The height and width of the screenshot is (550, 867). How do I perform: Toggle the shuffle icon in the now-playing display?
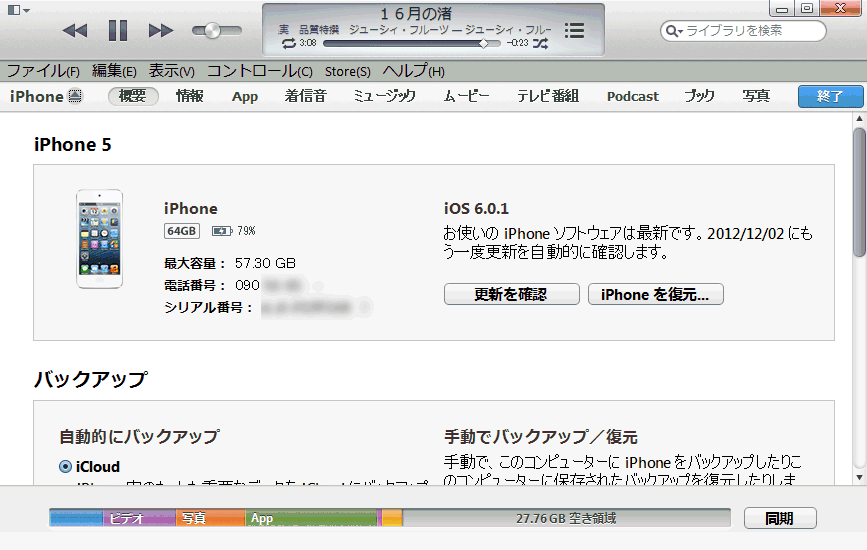540,44
